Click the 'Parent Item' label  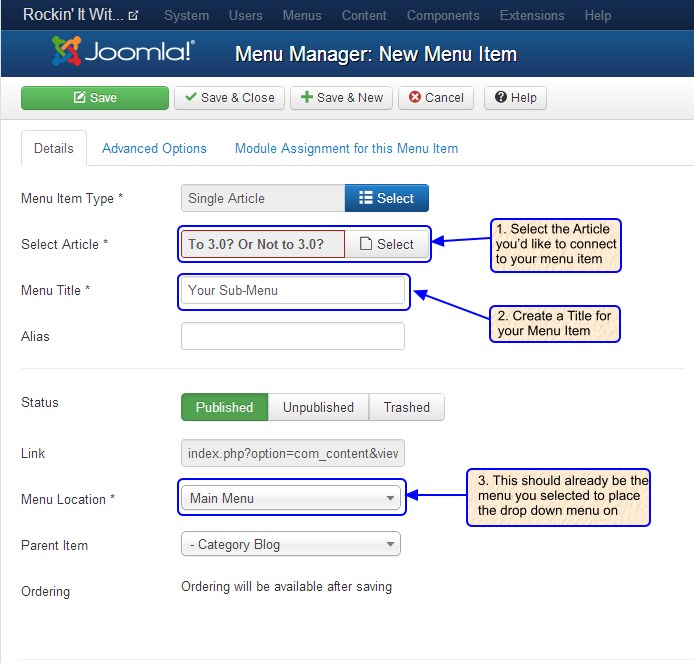coord(54,545)
